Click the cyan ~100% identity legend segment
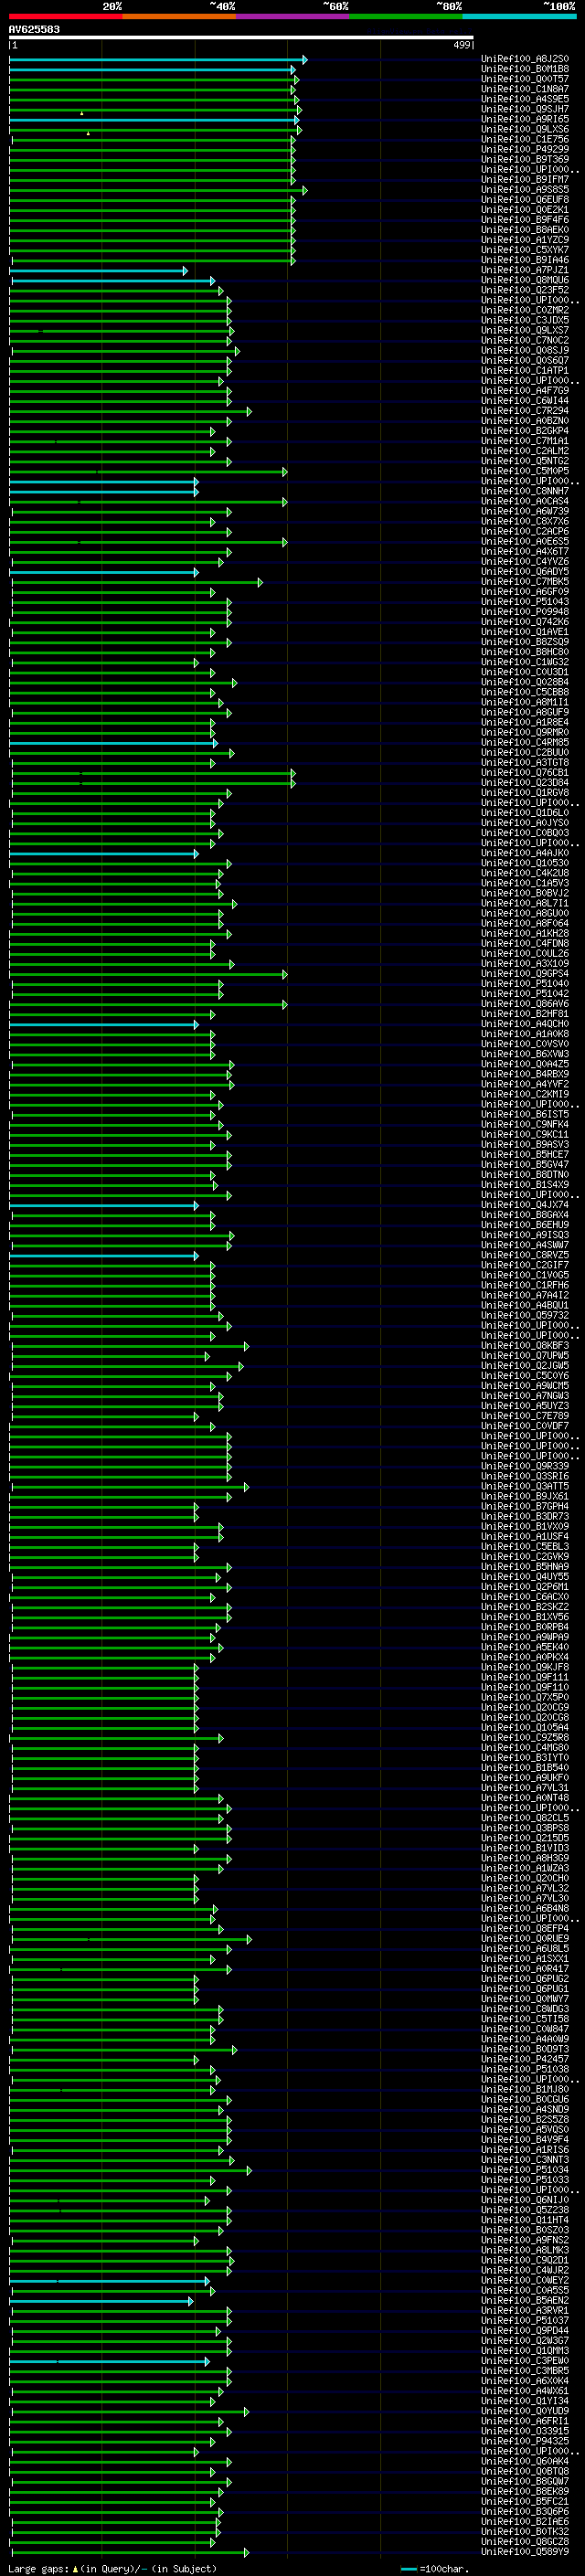The image size is (585, 2576). (519, 16)
